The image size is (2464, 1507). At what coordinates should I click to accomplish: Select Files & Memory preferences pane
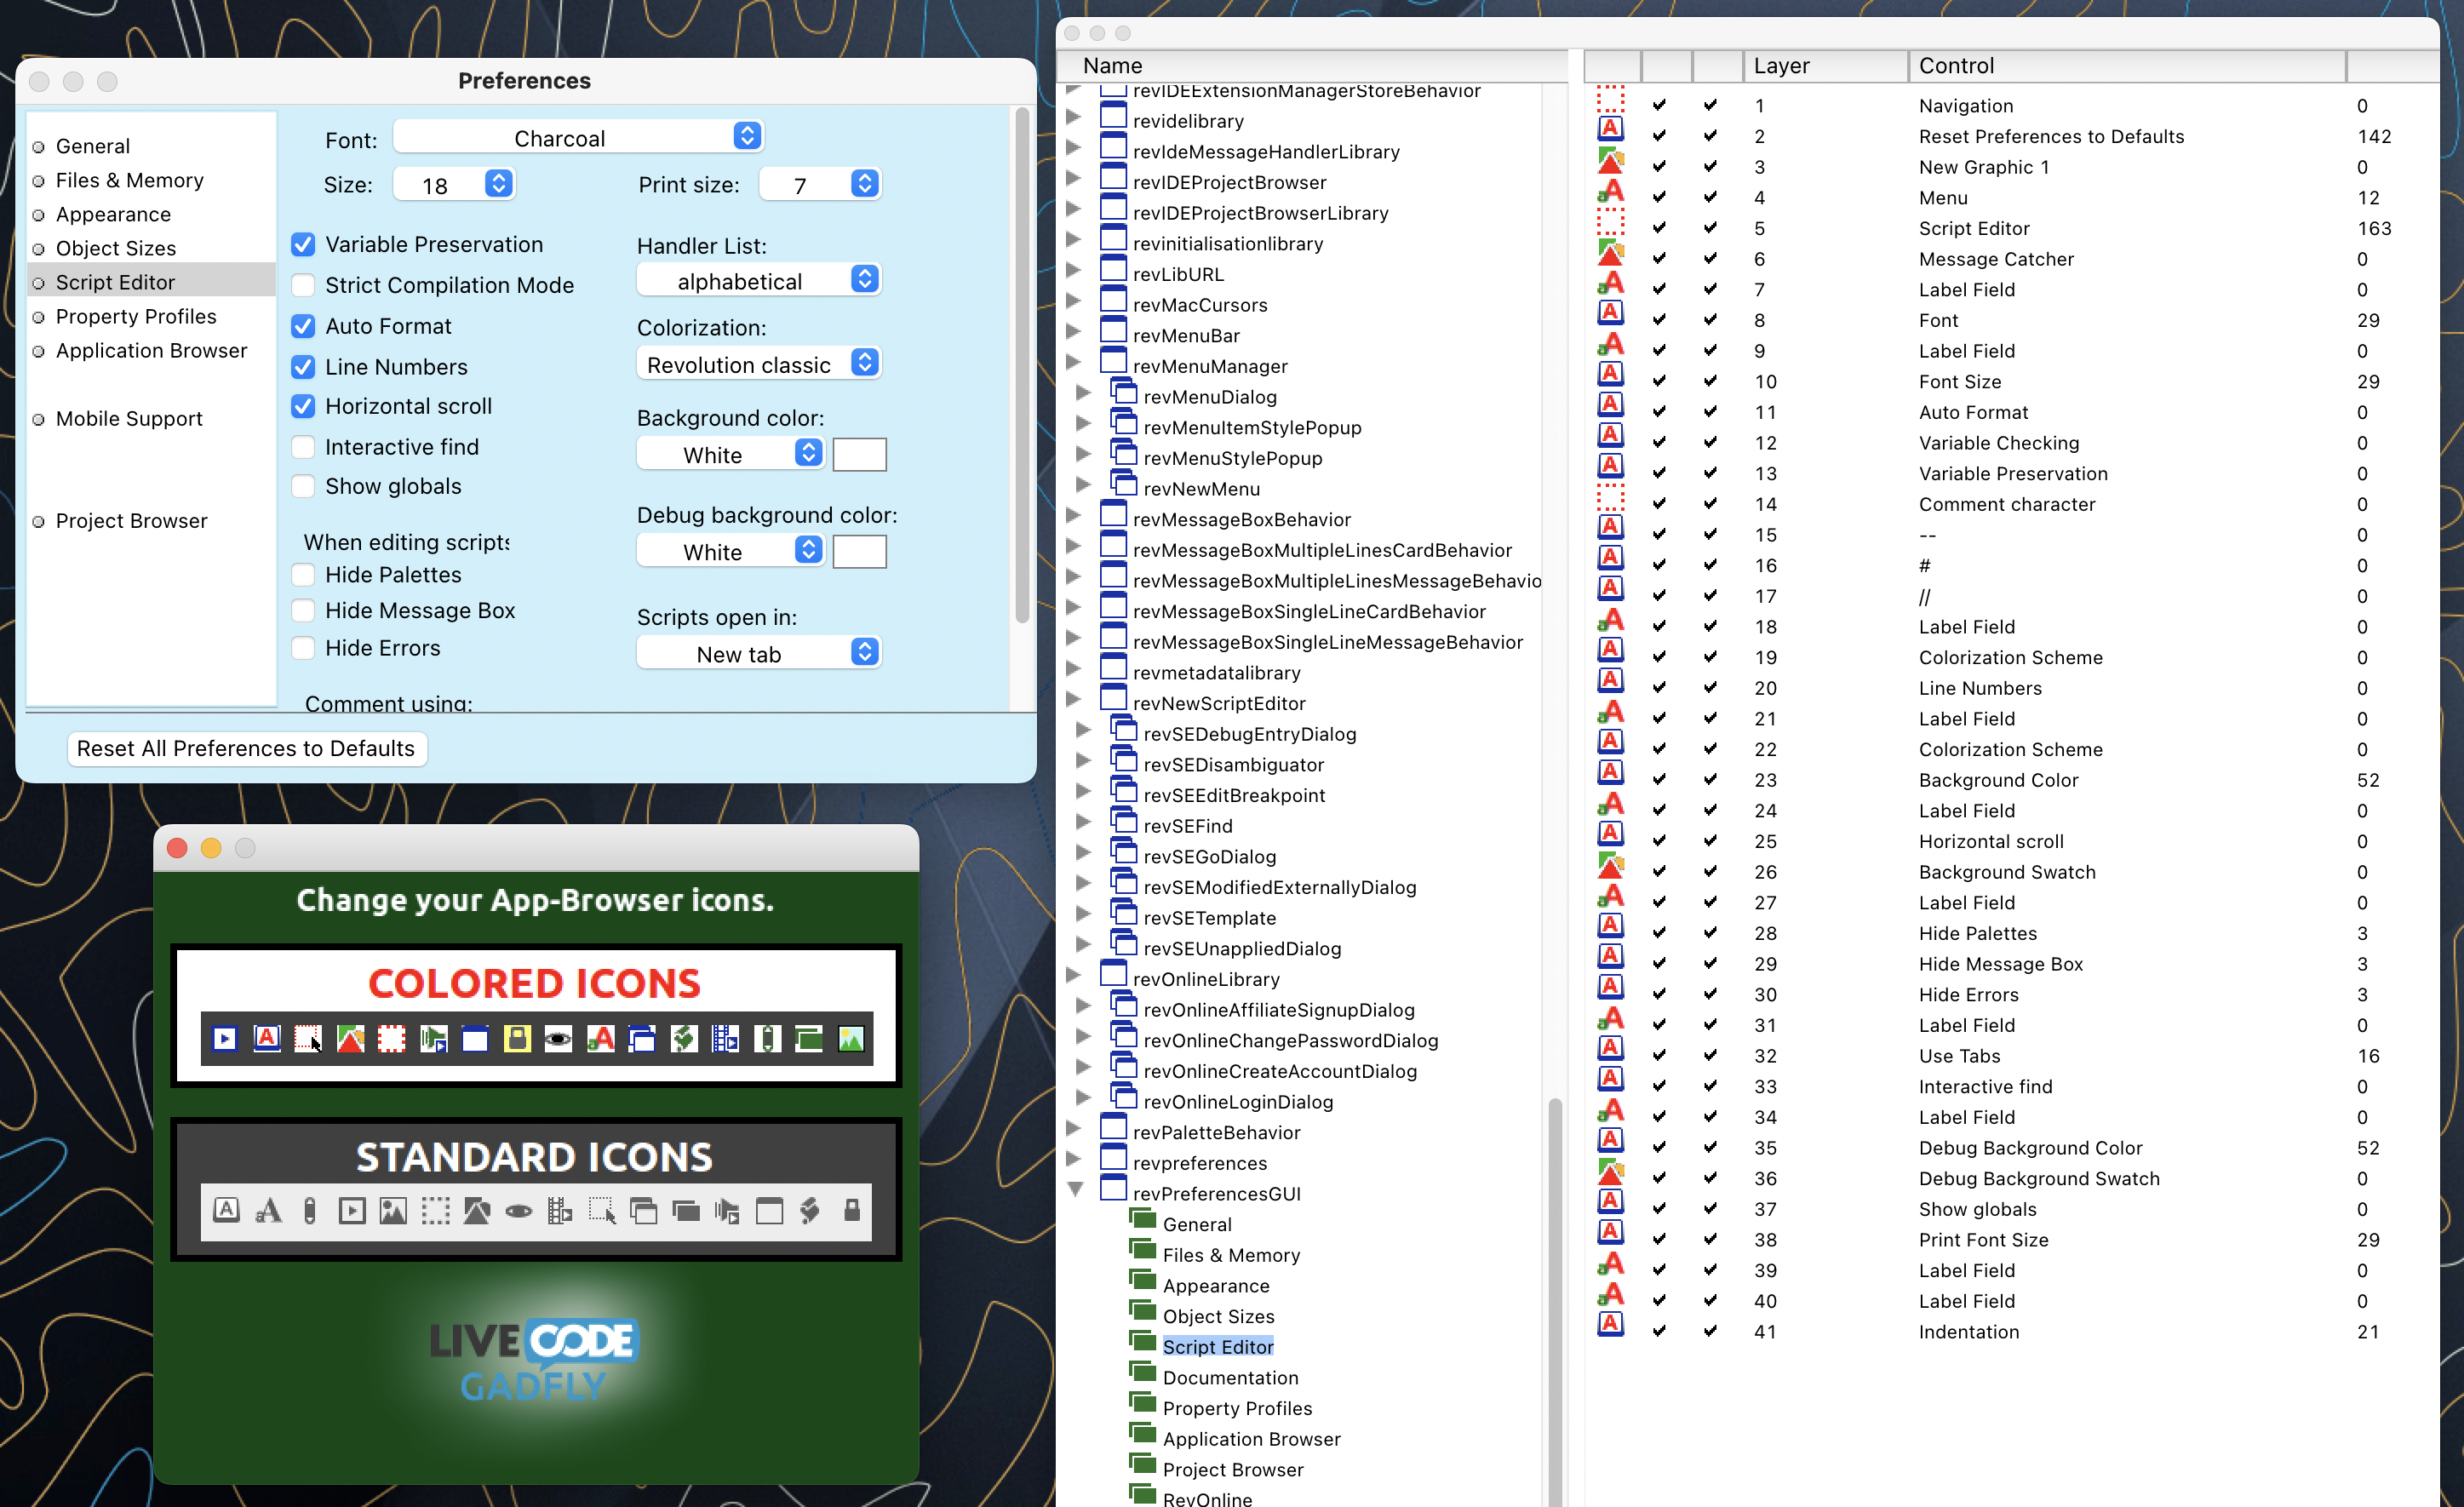point(129,180)
